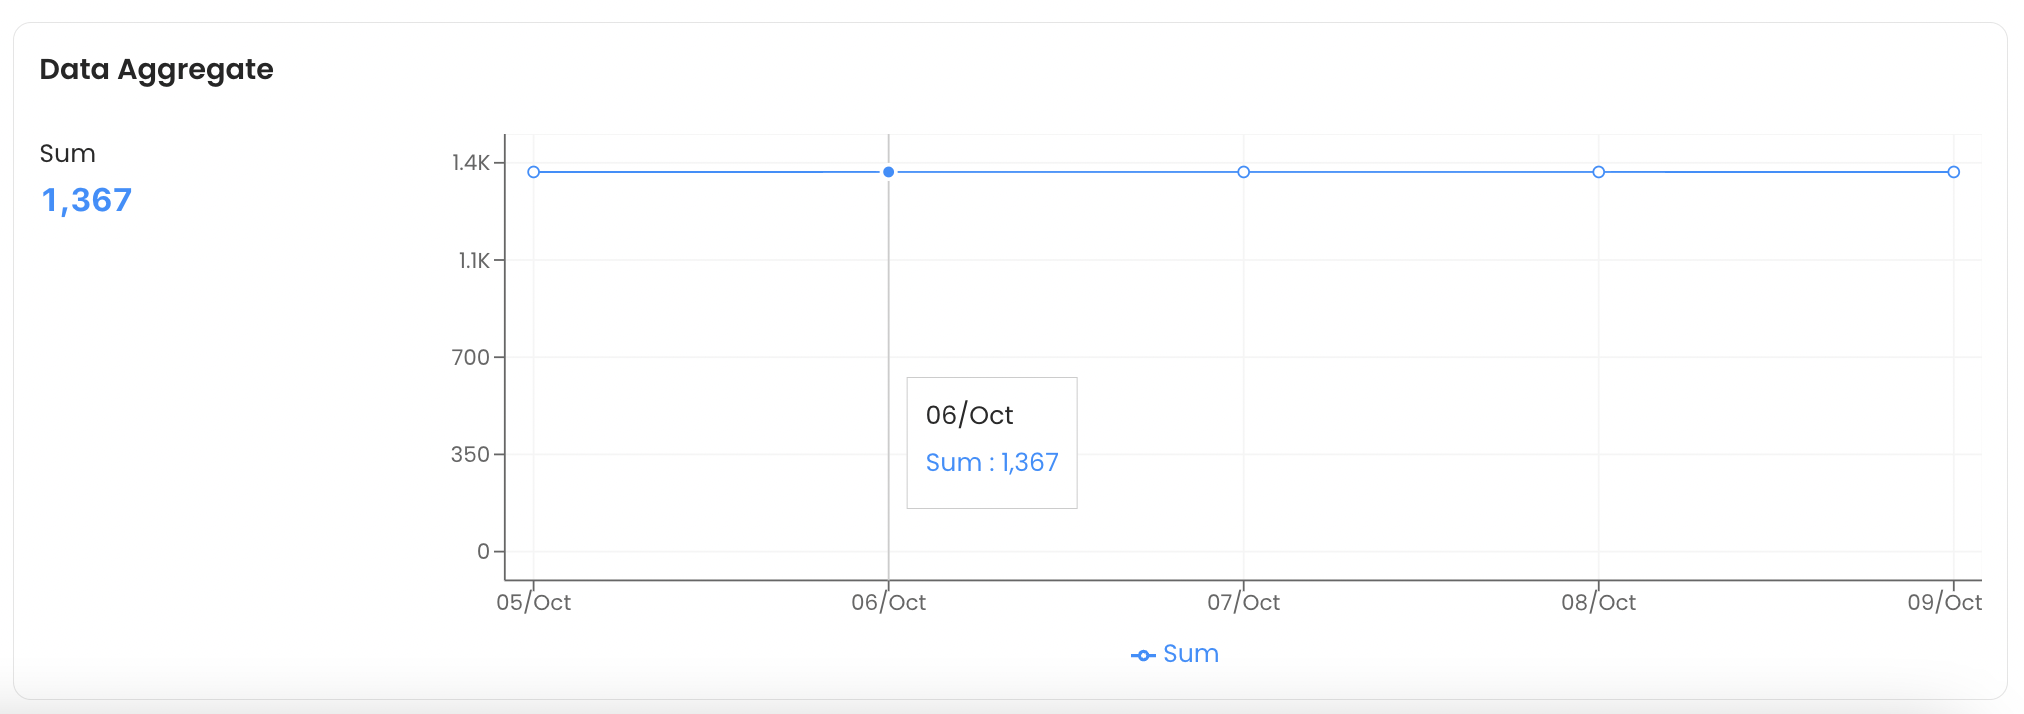Click the 06/Oct label inside the tooltip
Viewport: 2024px width, 714px height.
coord(969,414)
